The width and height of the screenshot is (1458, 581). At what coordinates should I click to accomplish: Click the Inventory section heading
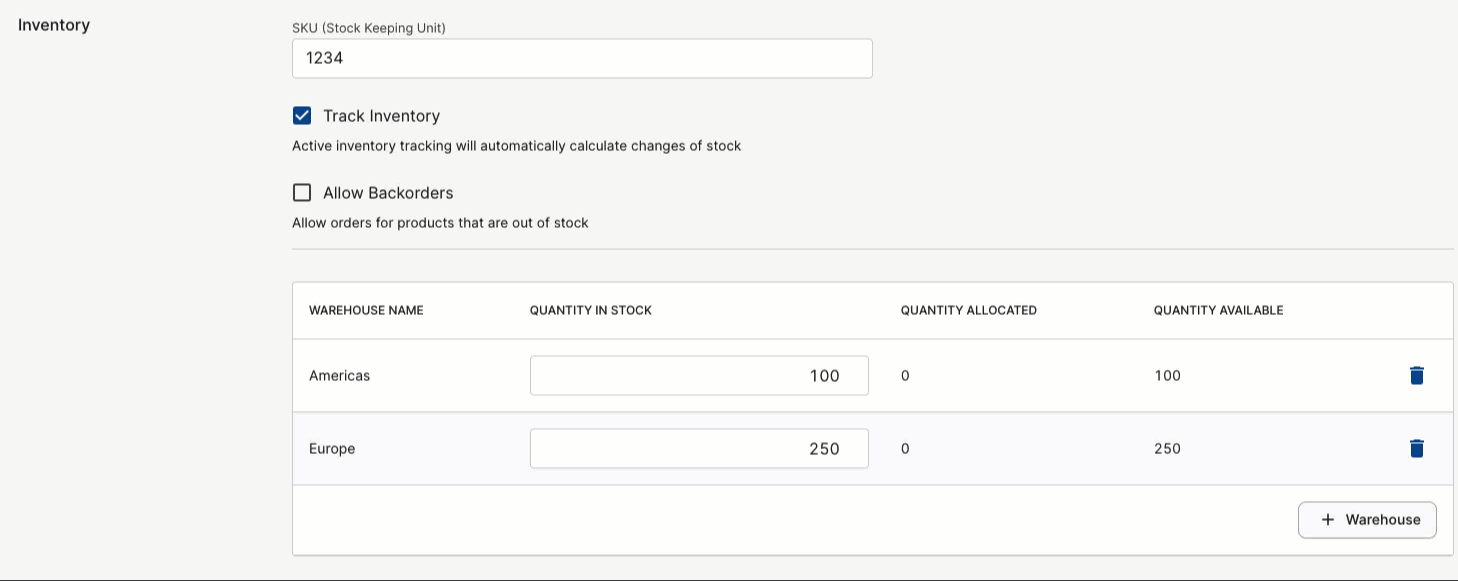[54, 25]
